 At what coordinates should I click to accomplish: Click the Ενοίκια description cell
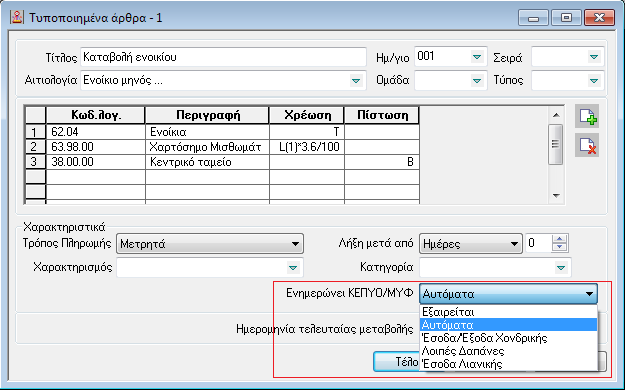[208, 132]
